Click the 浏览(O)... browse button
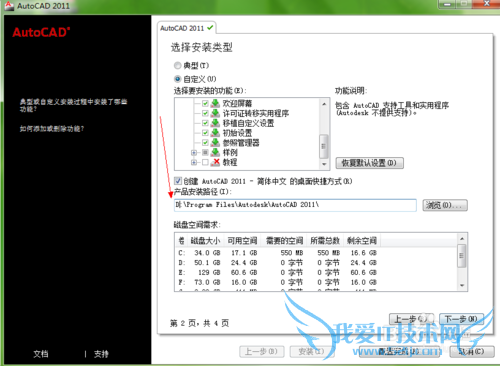This screenshot has width=500, height=366. [x=445, y=205]
